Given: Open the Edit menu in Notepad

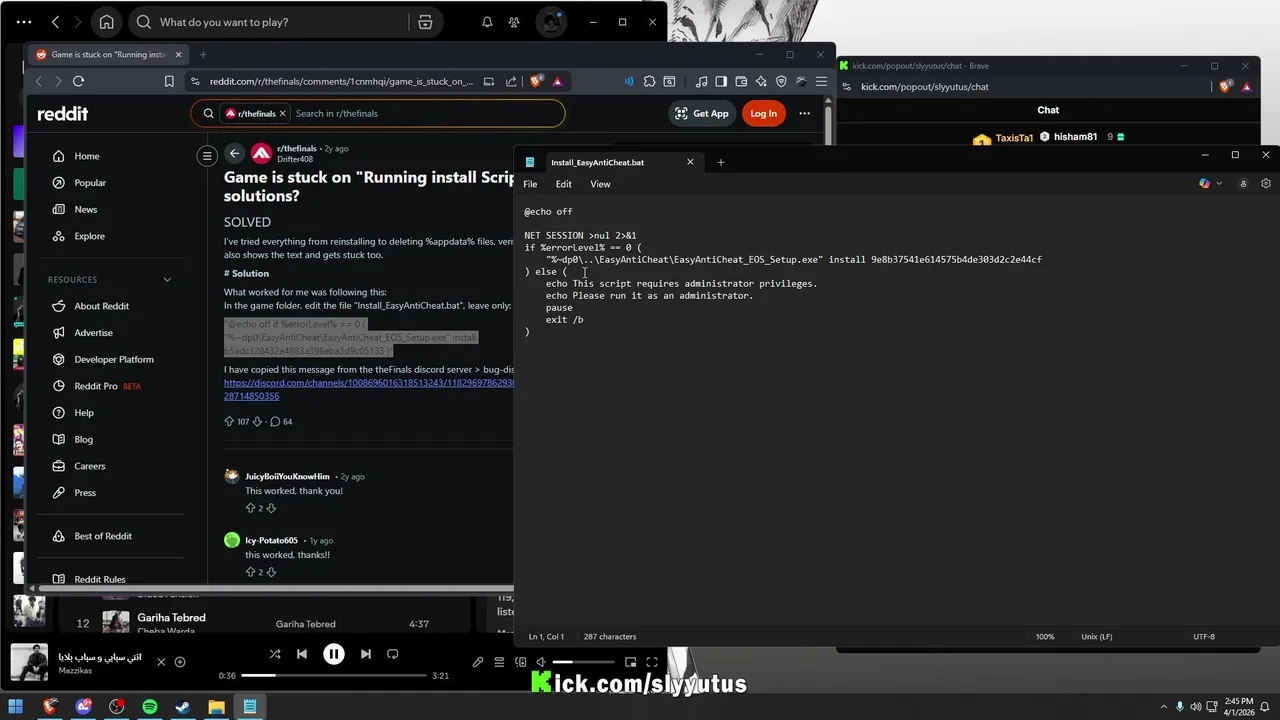Looking at the screenshot, I should tap(564, 184).
